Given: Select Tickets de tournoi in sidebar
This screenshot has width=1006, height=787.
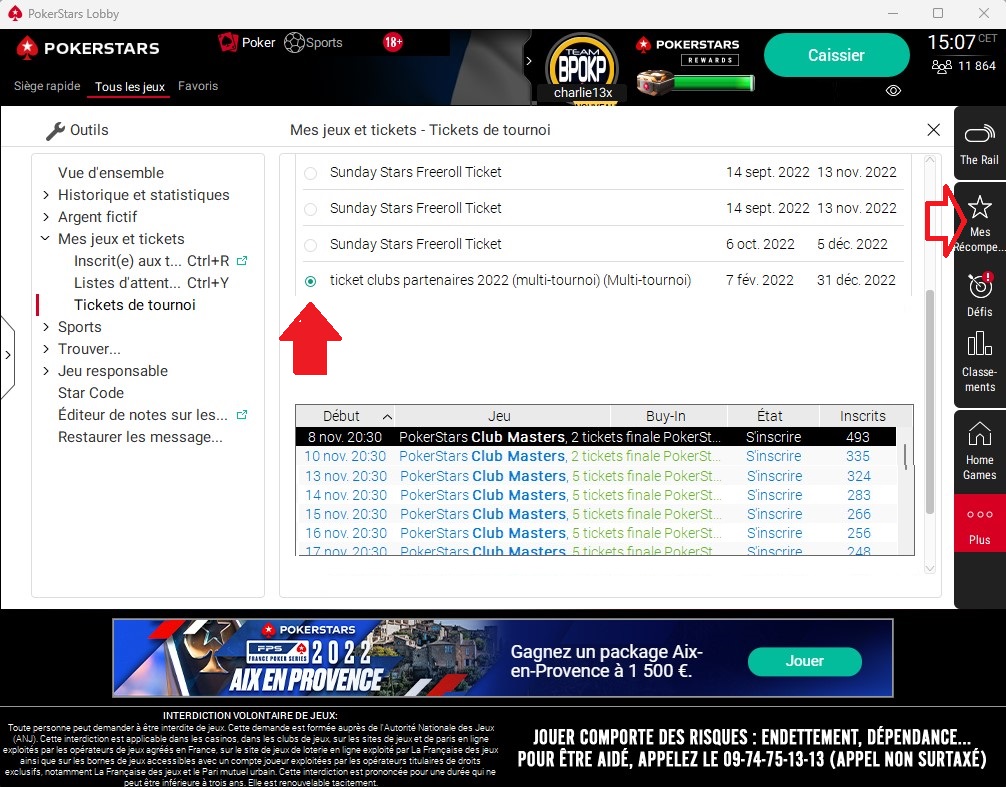Looking at the screenshot, I should [135, 305].
